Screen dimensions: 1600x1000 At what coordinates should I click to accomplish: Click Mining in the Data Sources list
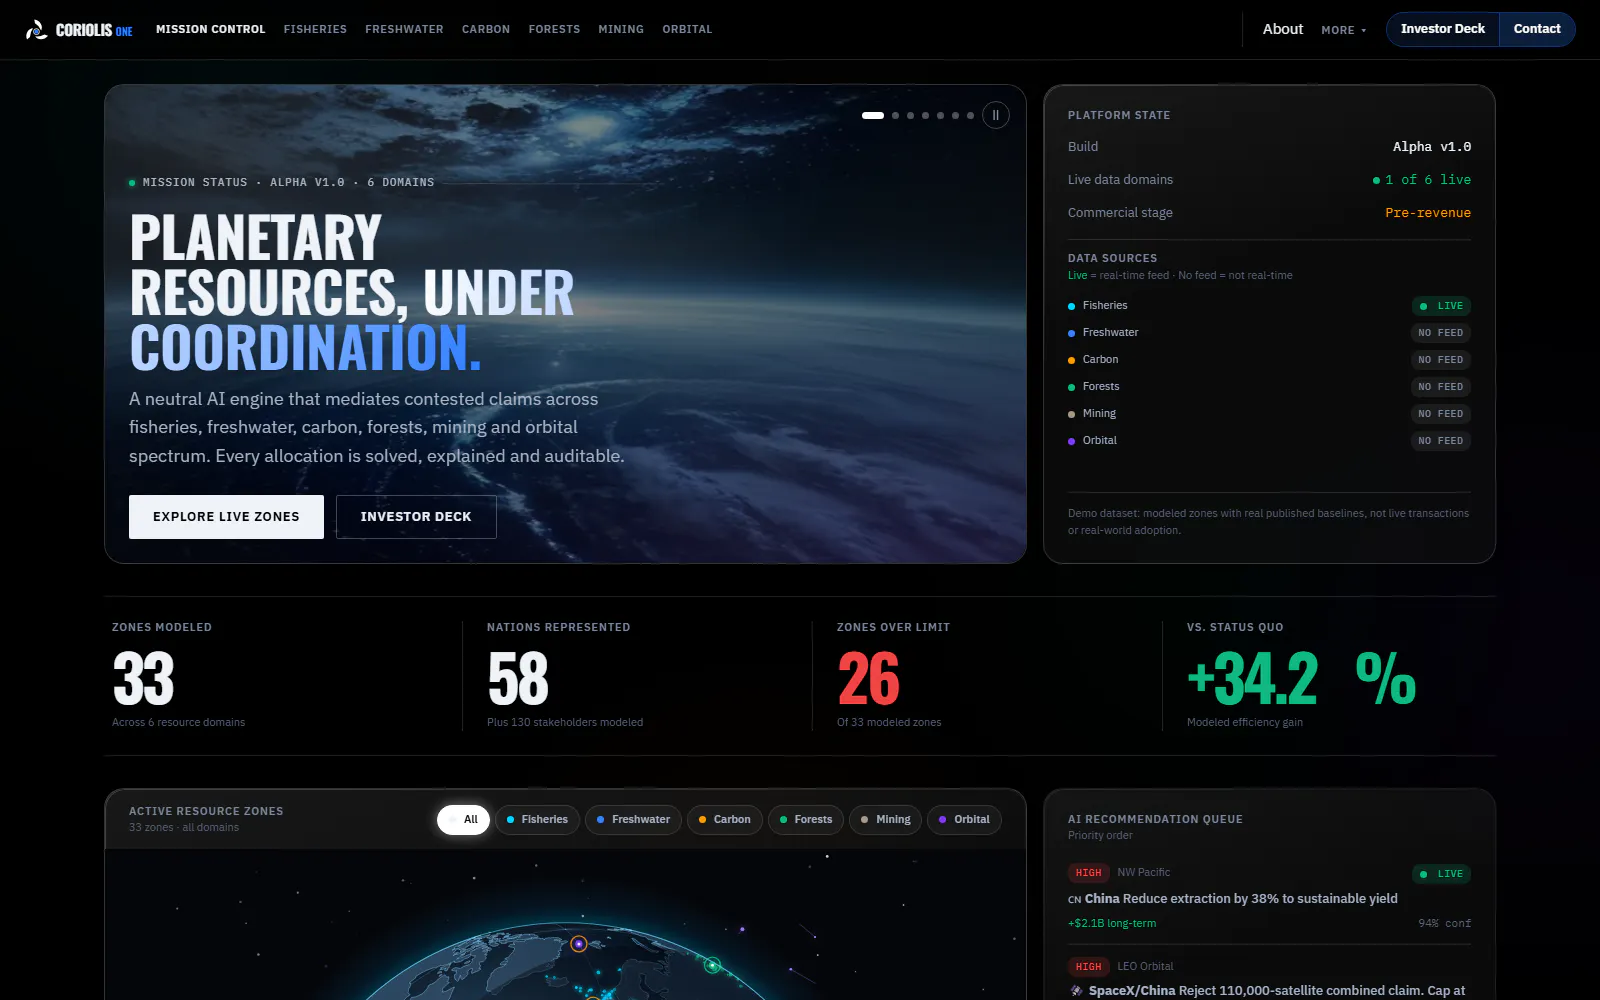coord(1099,414)
